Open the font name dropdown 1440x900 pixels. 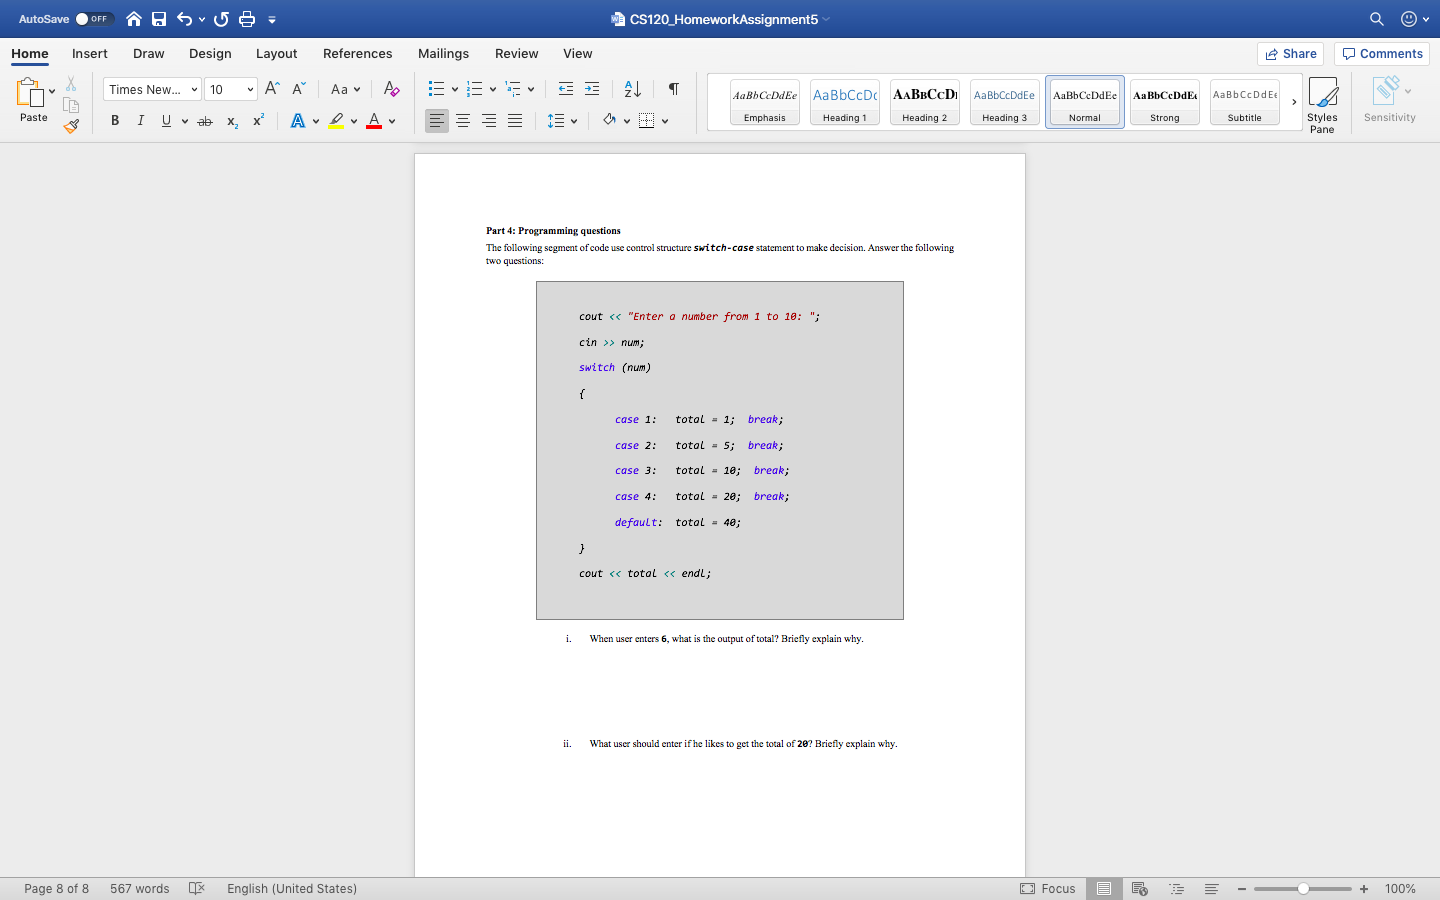151,89
